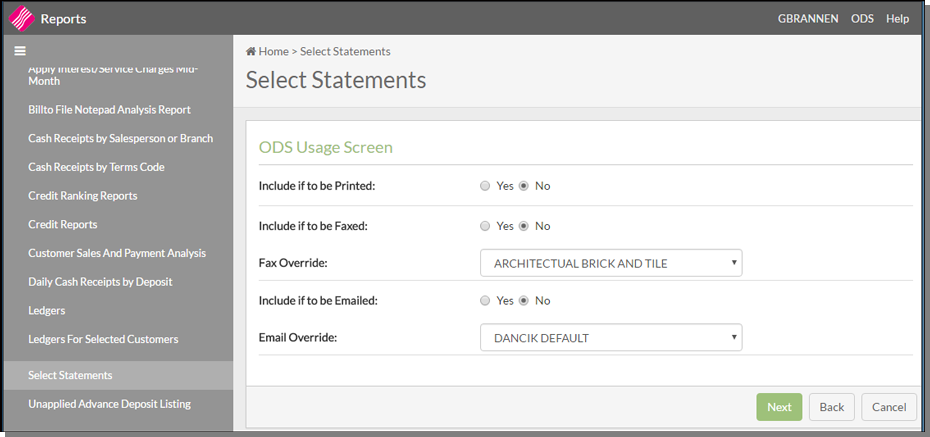Open the Fax Override dropdown
930x437 pixels.
[x=611, y=263]
